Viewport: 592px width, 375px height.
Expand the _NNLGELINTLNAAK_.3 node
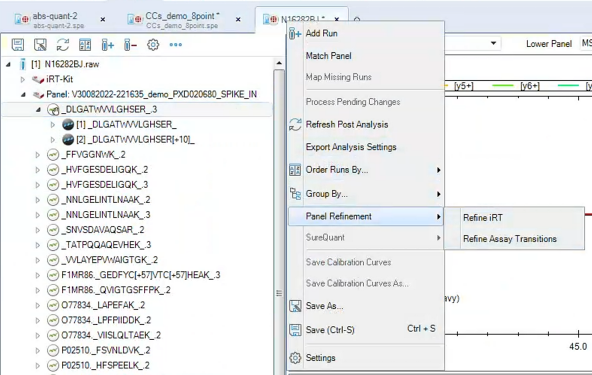tap(38, 215)
